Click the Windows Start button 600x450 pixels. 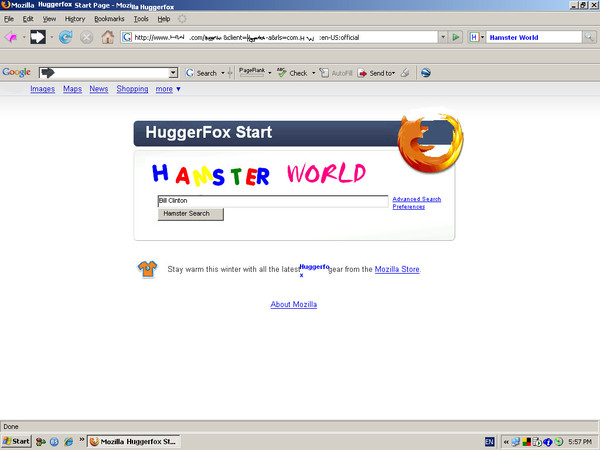click(16, 441)
